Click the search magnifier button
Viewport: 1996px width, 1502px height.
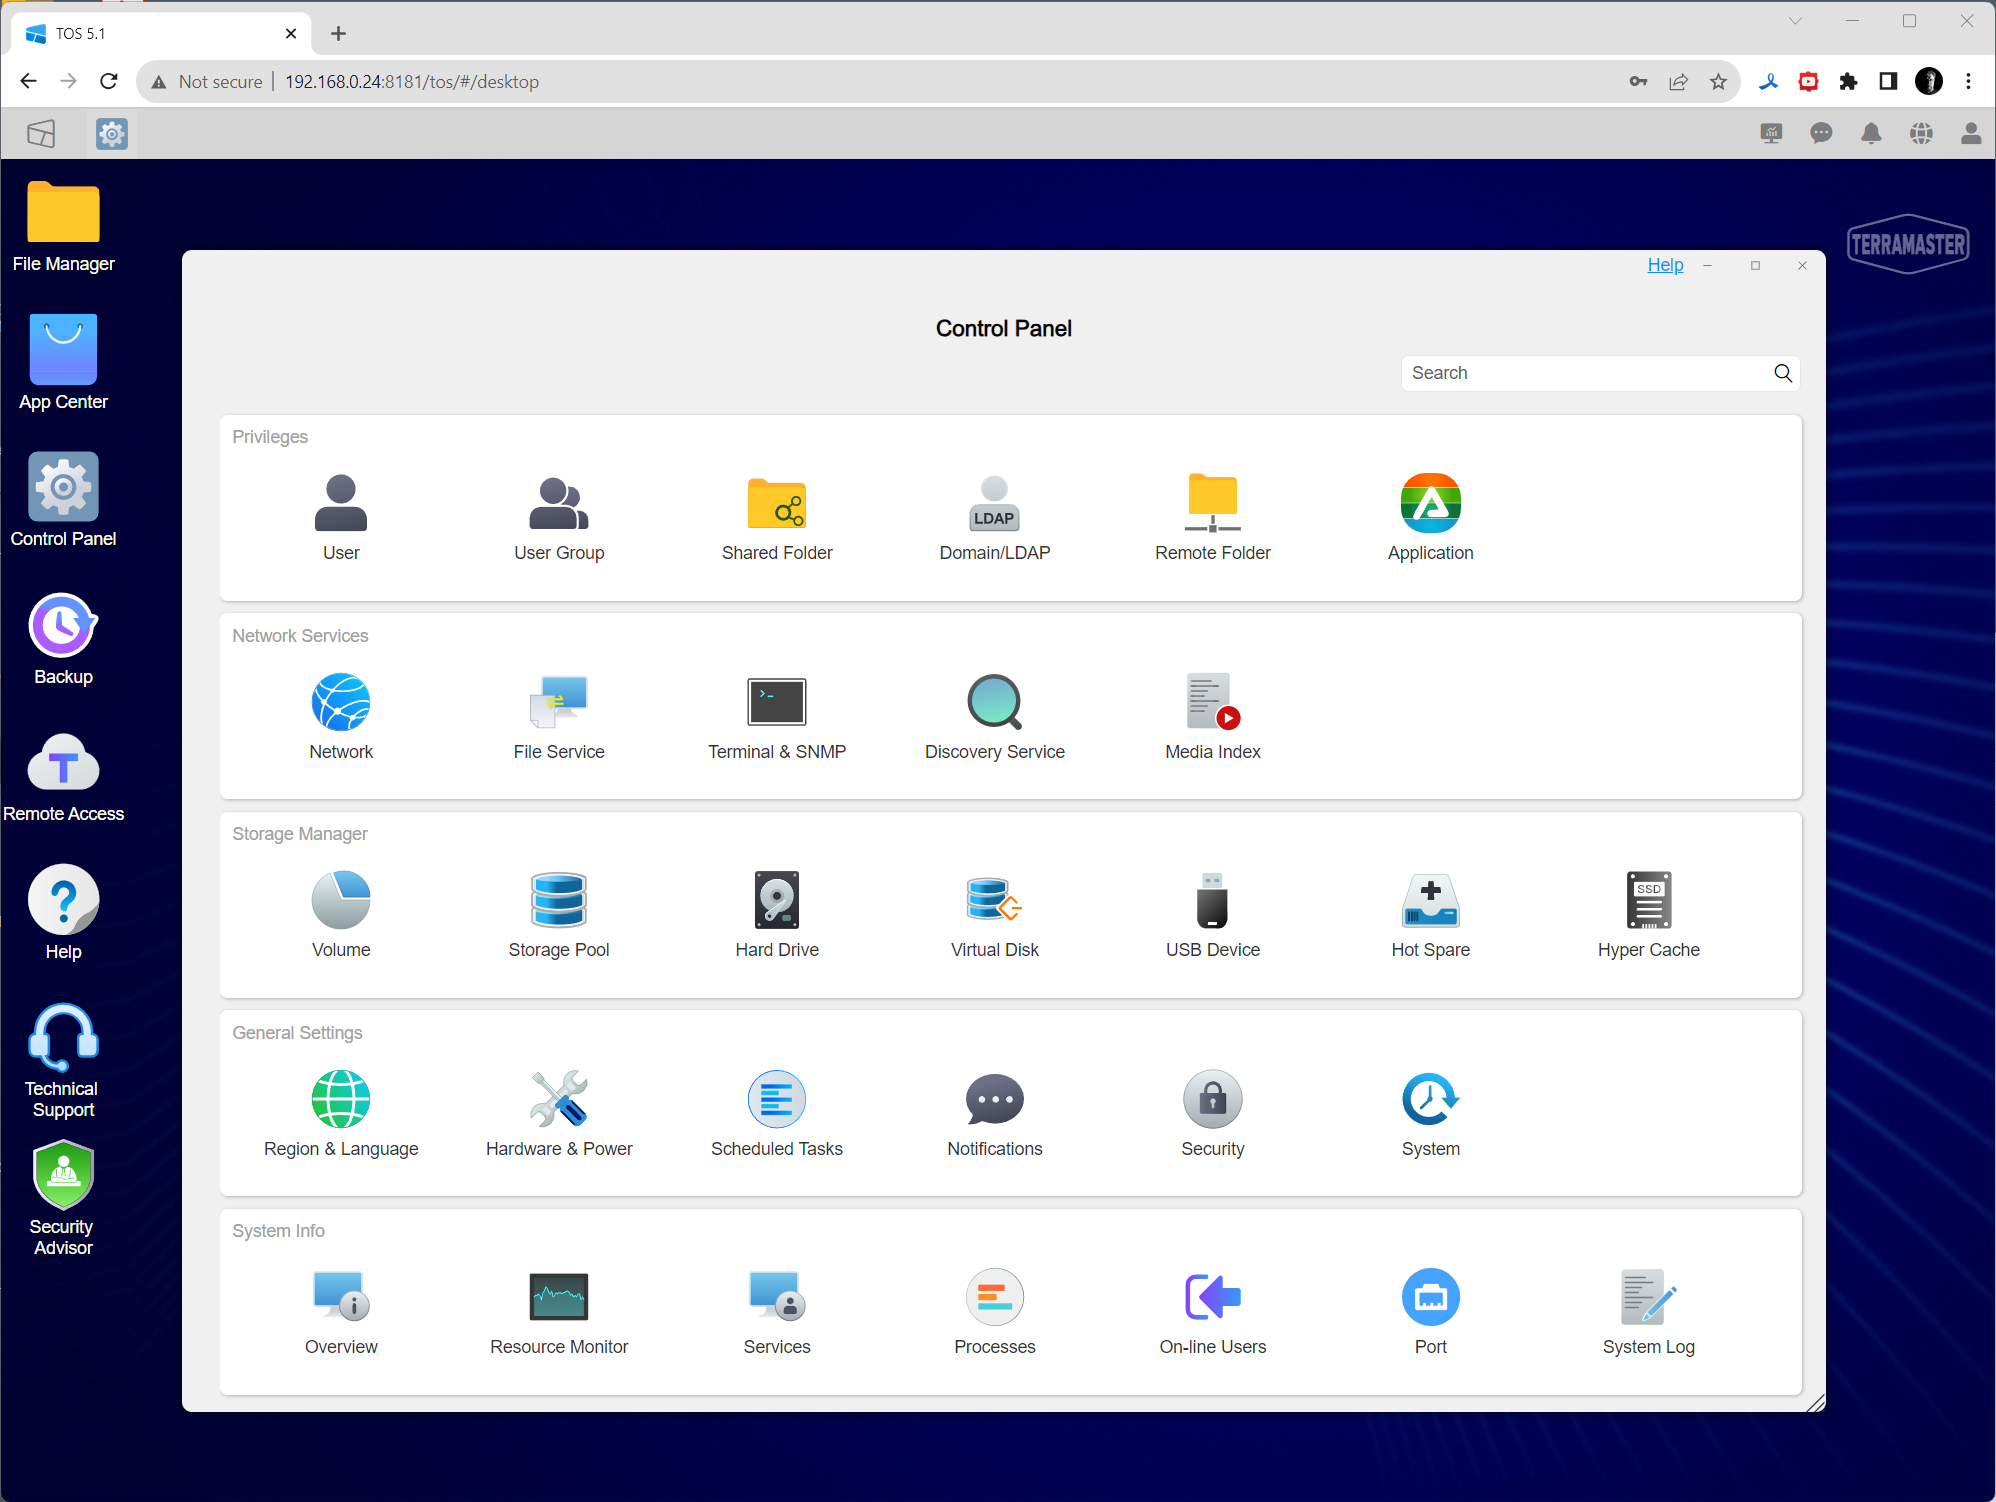(1782, 373)
